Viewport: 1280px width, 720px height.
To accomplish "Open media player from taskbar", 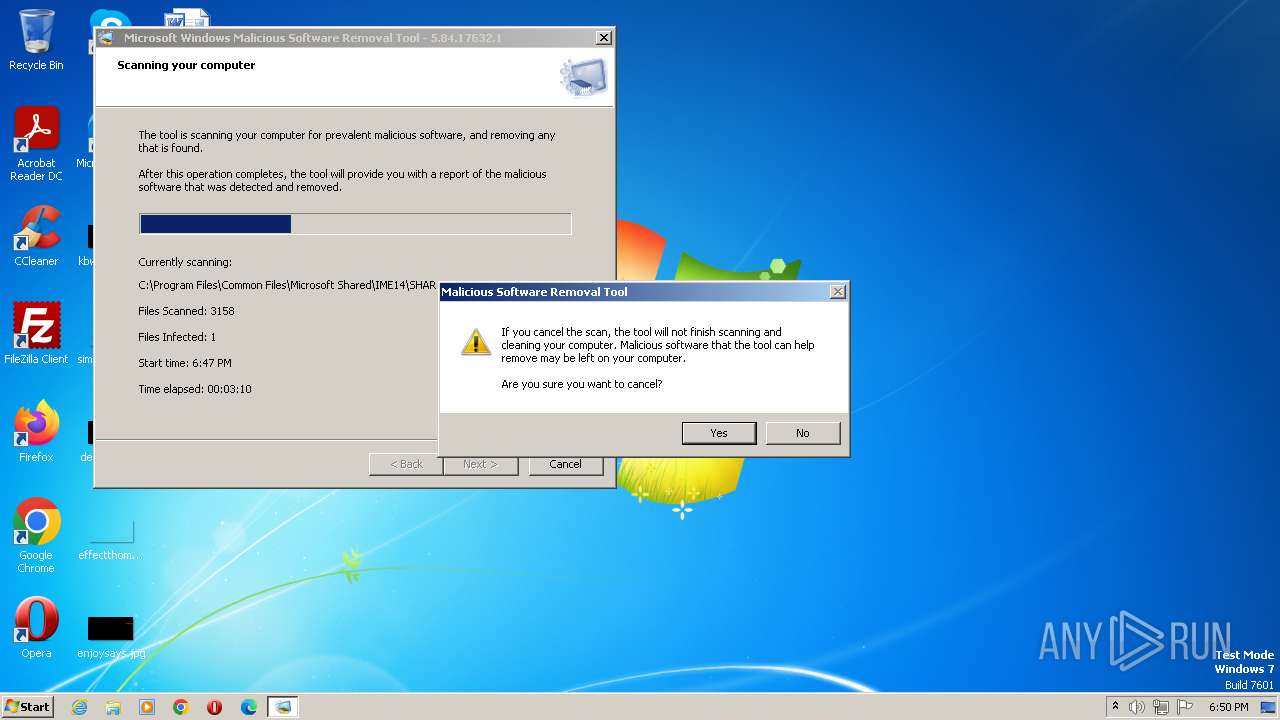I will point(147,707).
